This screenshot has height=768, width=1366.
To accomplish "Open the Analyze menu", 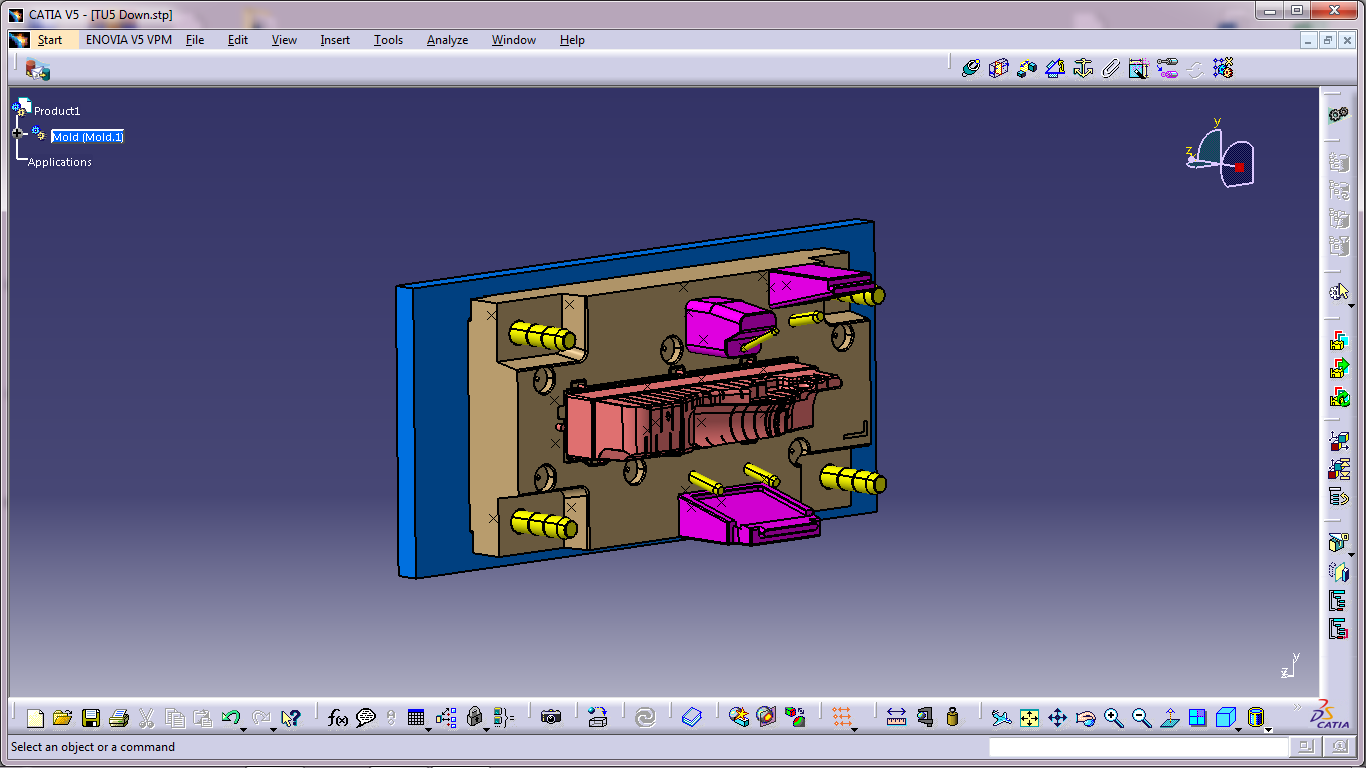I will pos(447,40).
